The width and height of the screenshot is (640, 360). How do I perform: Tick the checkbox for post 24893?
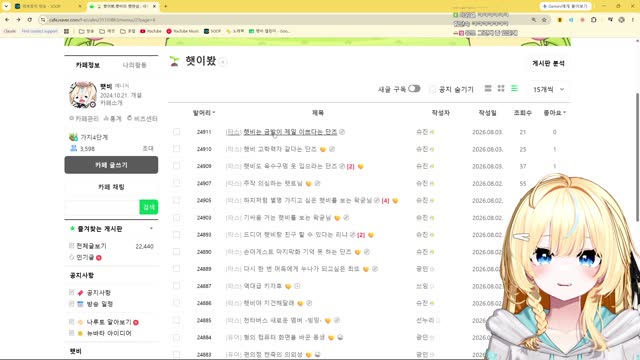coord(176,235)
